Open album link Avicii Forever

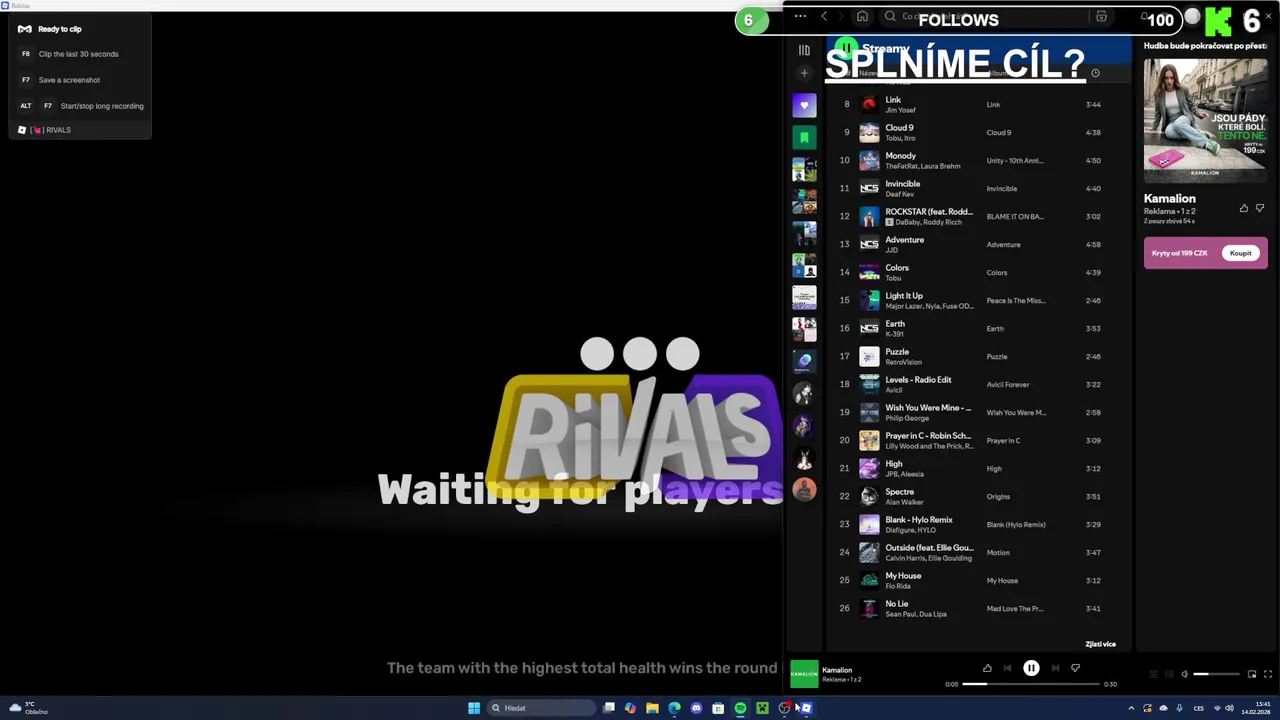[x=1008, y=384]
